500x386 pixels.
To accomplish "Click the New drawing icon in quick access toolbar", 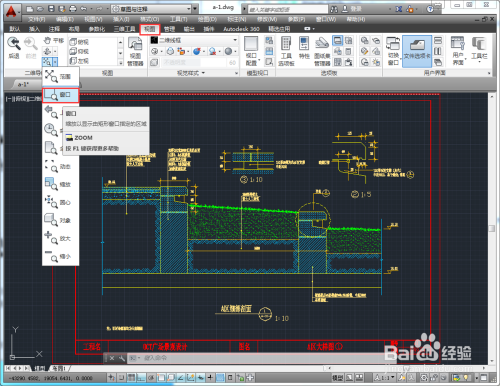I will [30, 9].
